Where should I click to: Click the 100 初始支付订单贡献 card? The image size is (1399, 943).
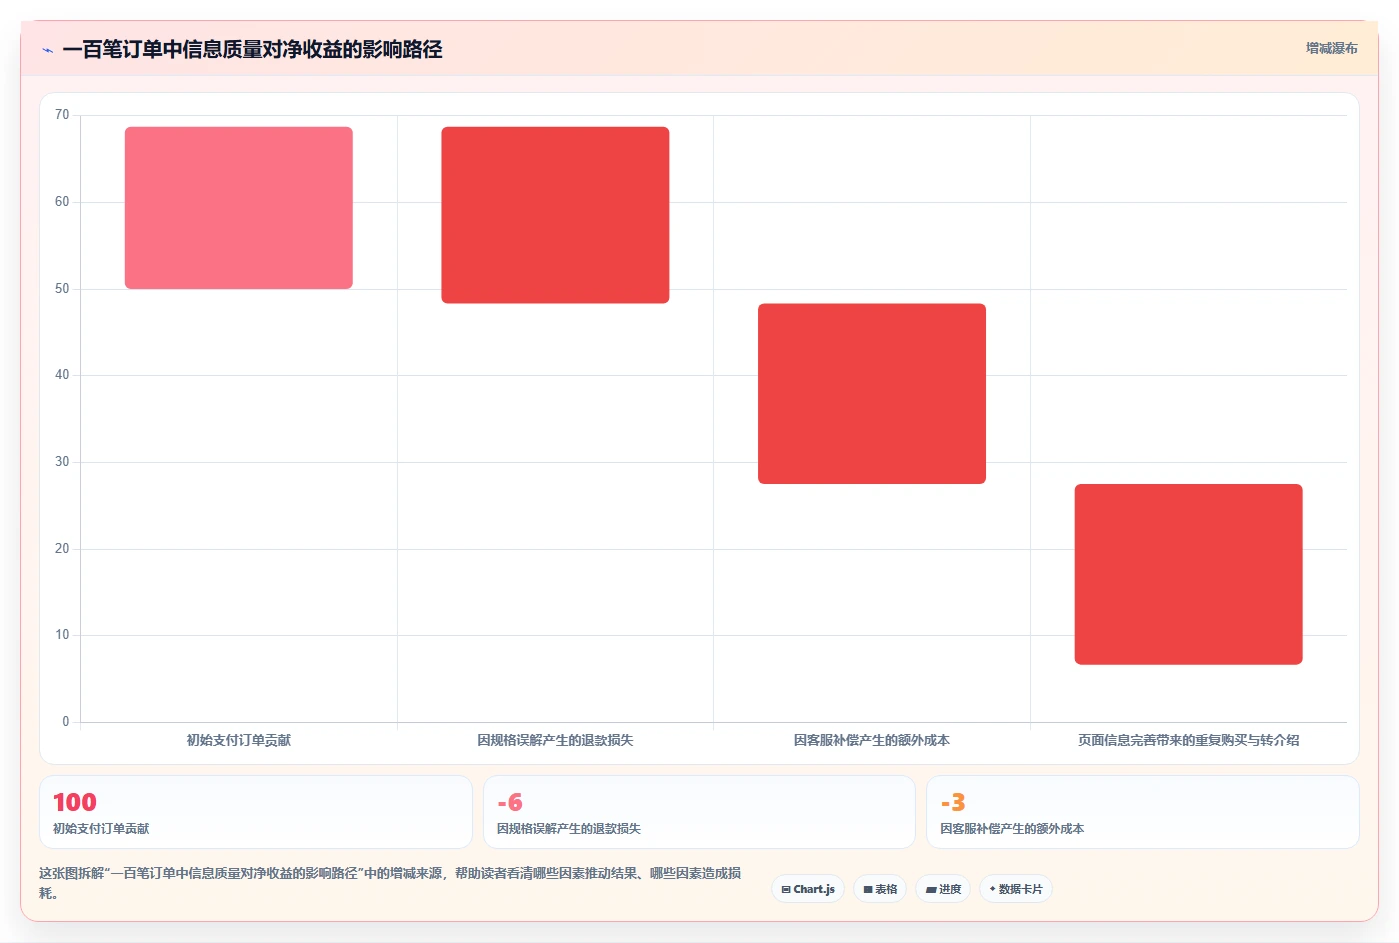coord(256,812)
